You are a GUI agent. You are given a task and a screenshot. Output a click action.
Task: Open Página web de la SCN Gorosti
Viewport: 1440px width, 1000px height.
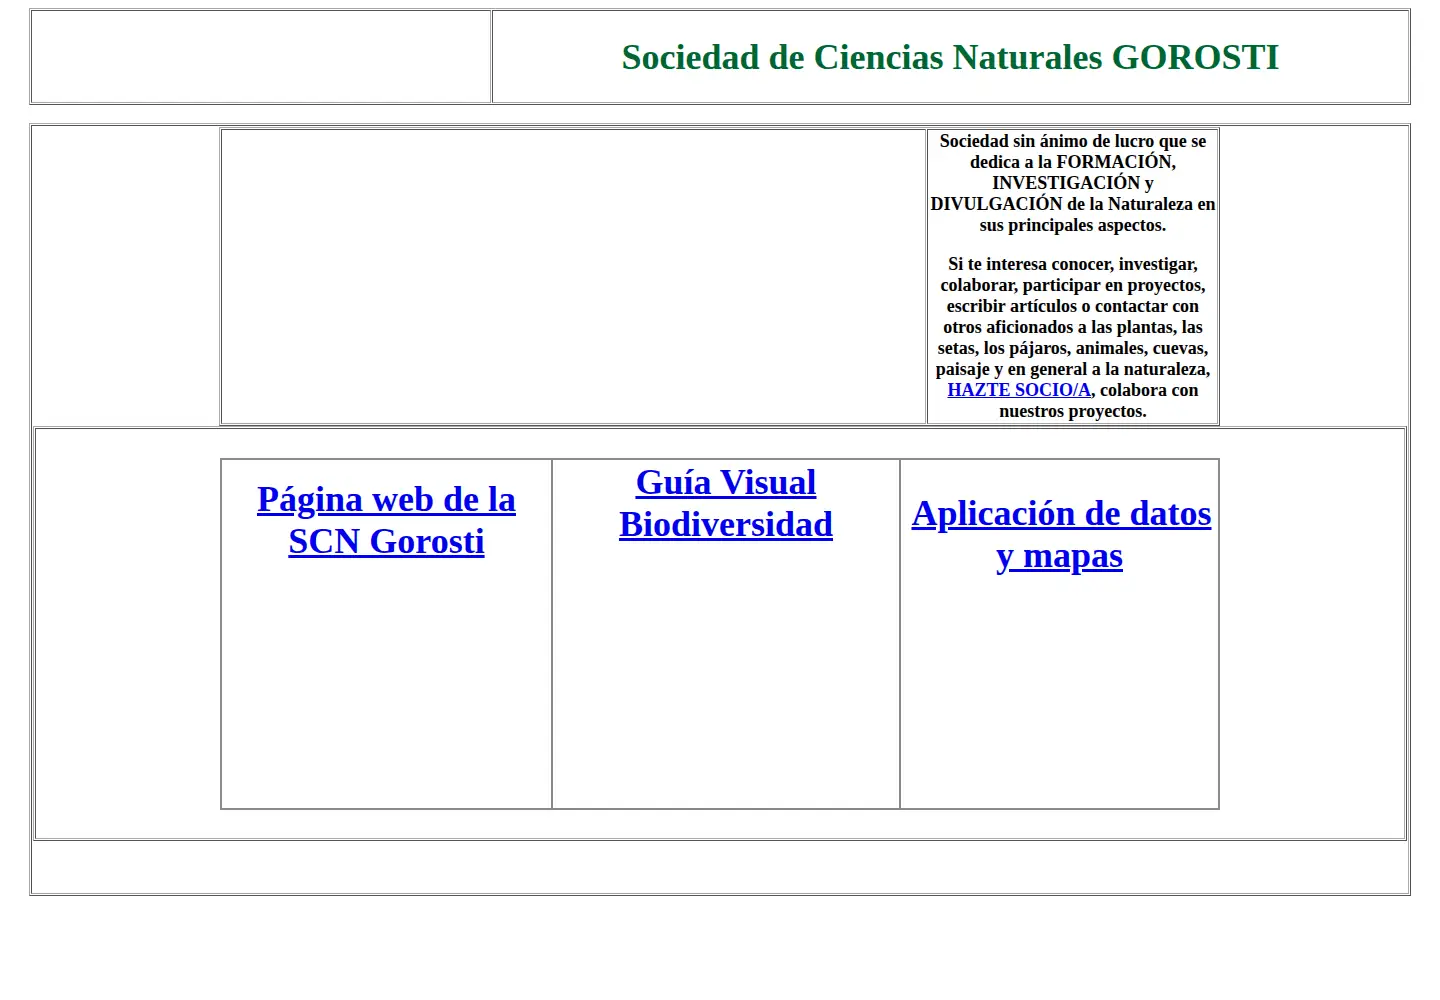[386, 520]
